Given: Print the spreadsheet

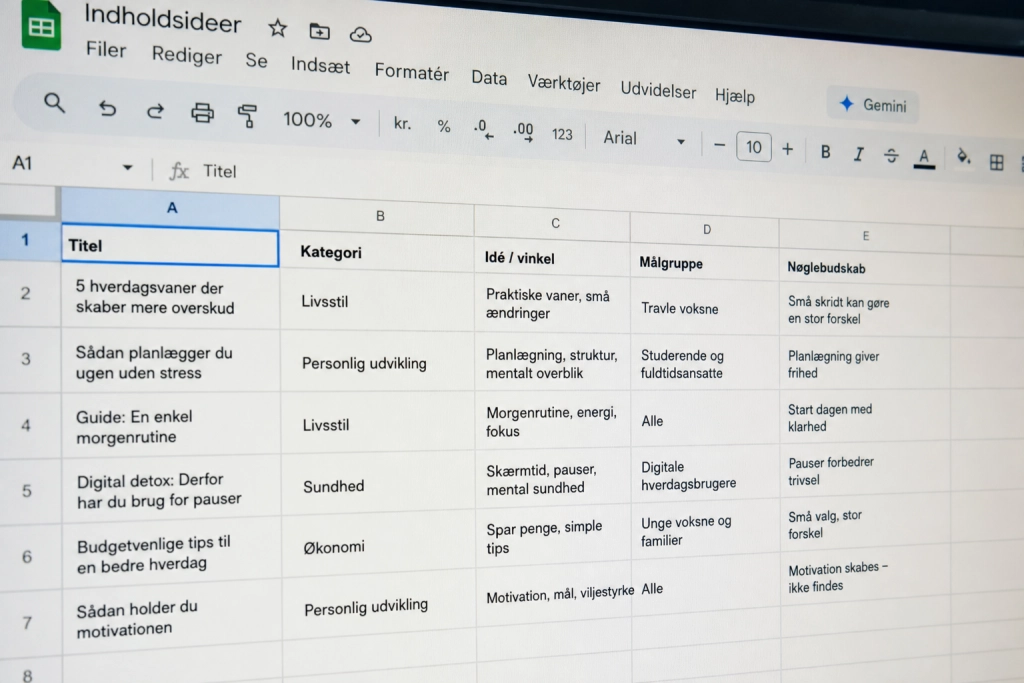Looking at the screenshot, I should [x=202, y=113].
